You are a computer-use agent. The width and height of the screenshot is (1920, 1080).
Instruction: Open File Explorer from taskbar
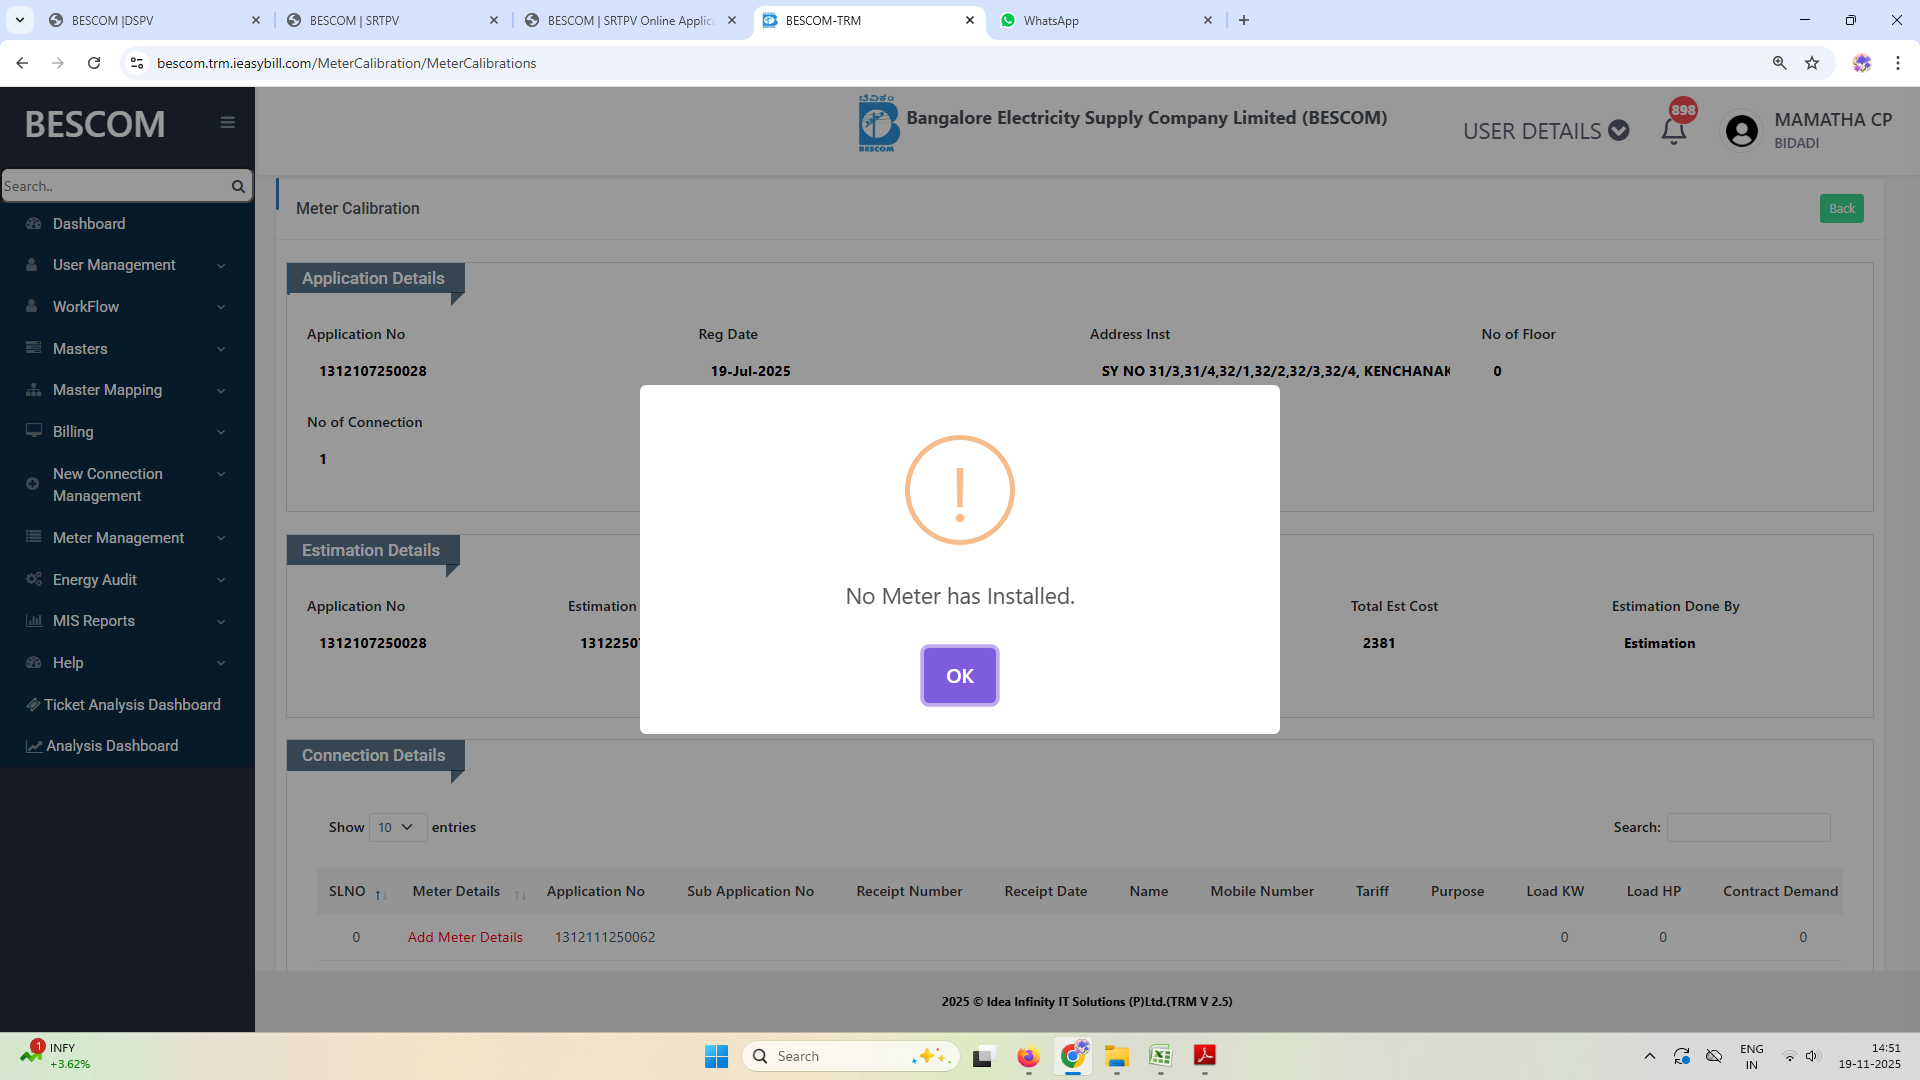(1116, 1056)
